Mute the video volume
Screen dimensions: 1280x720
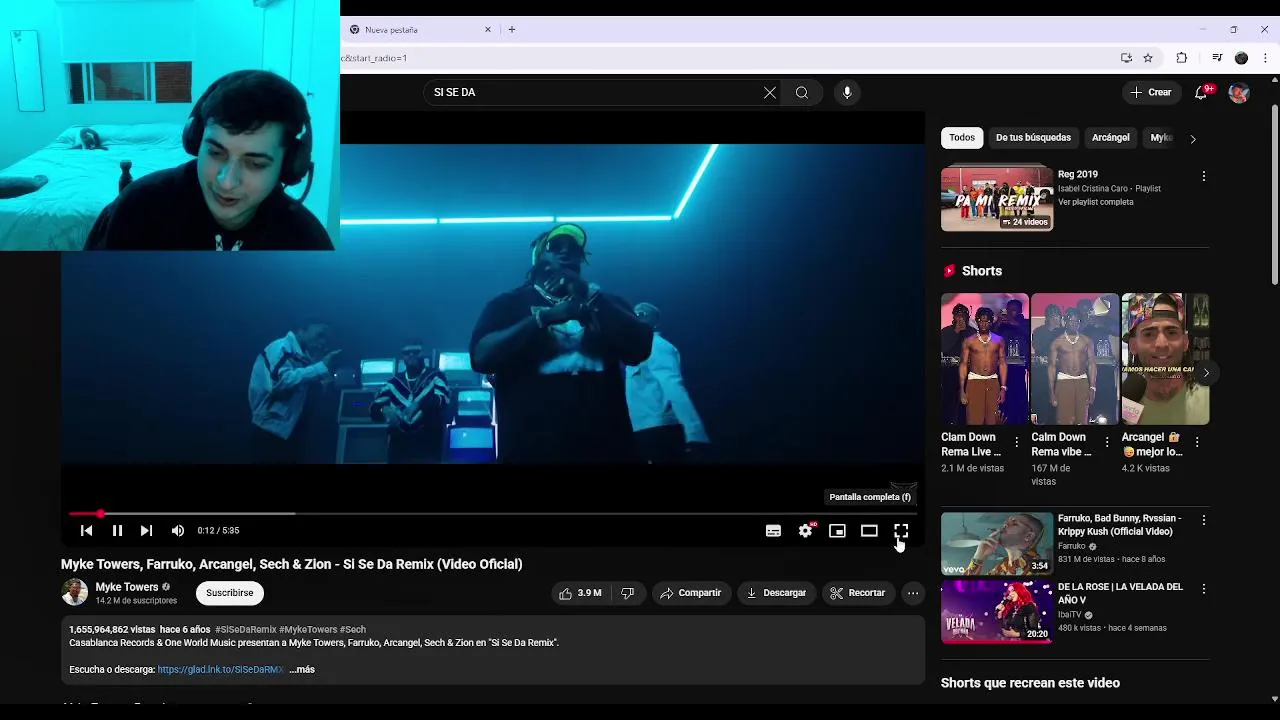click(178, 531)
